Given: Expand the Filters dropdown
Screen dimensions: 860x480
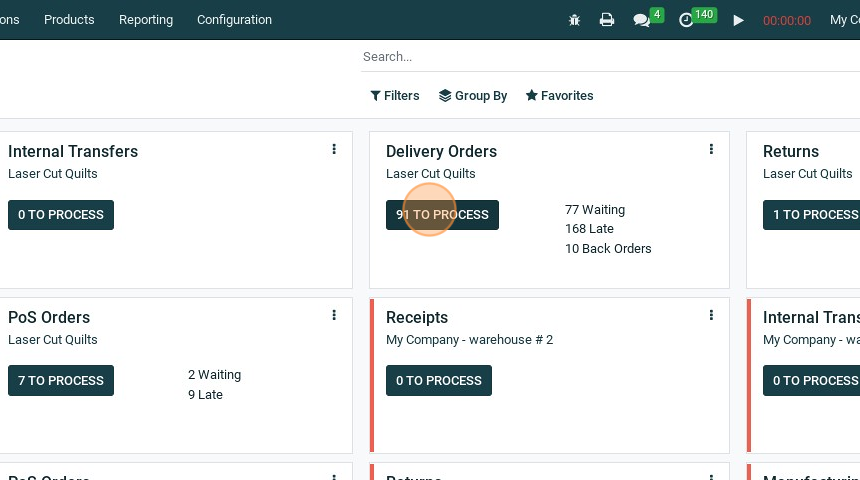Looking at the screenshot, I should [395, 96].
